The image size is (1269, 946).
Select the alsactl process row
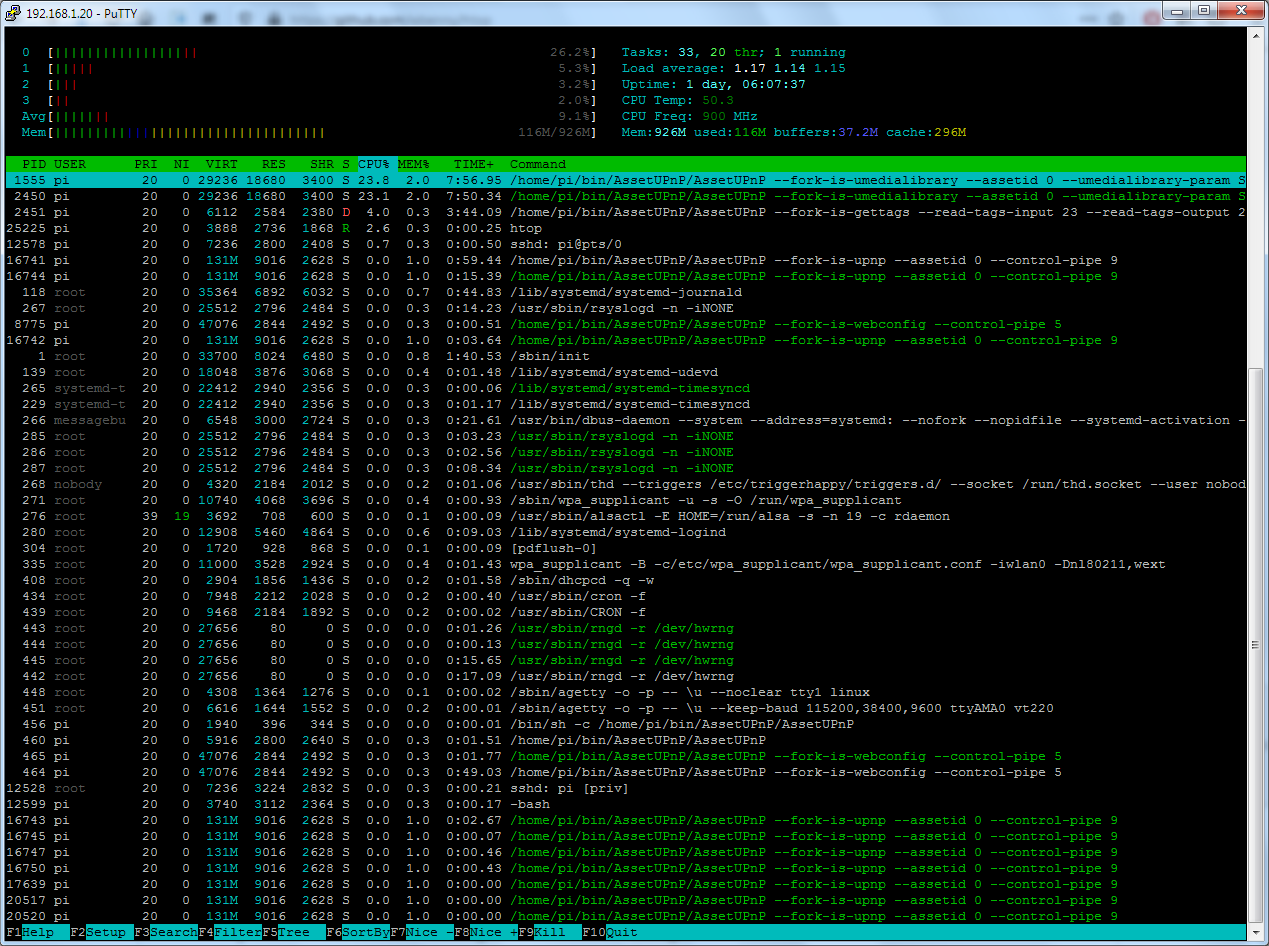click(626, 516)
